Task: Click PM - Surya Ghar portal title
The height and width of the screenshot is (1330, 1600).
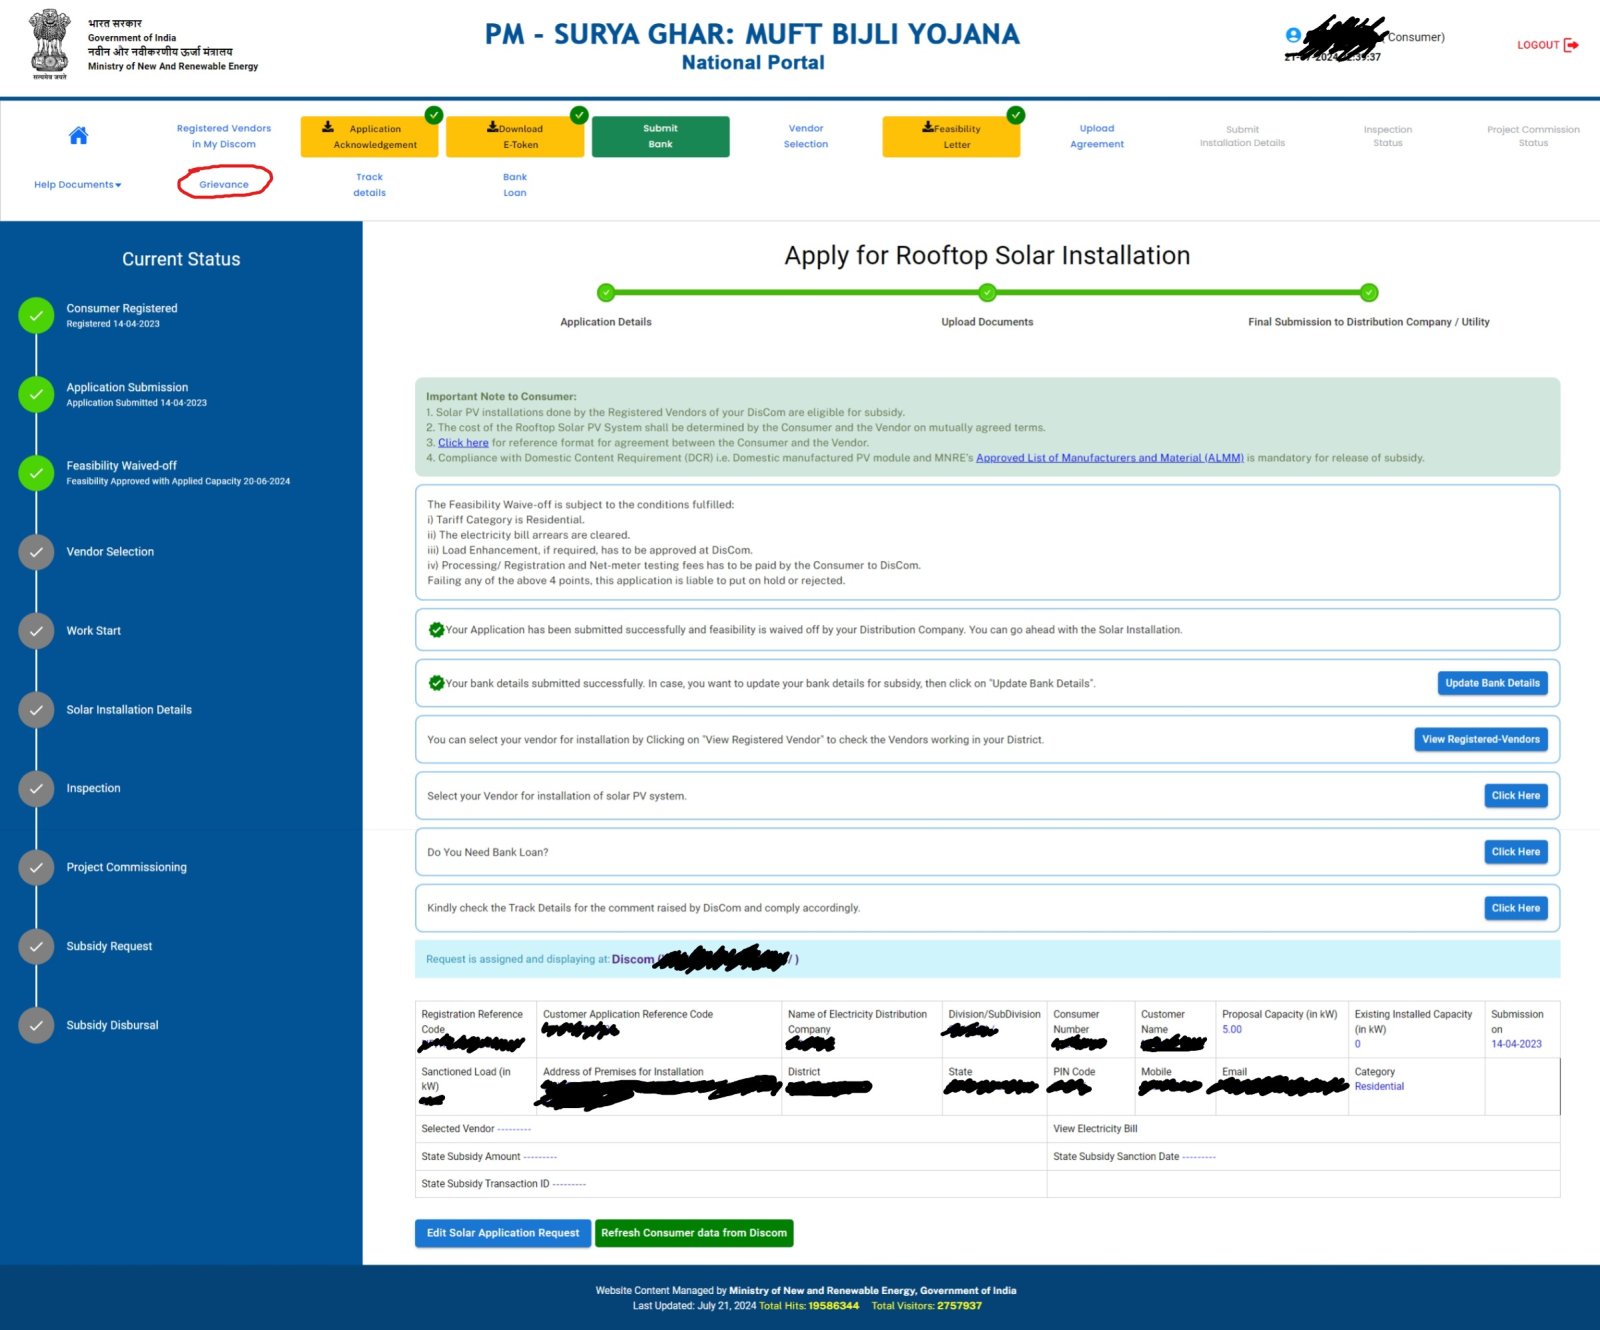Action: click(752, 34)
